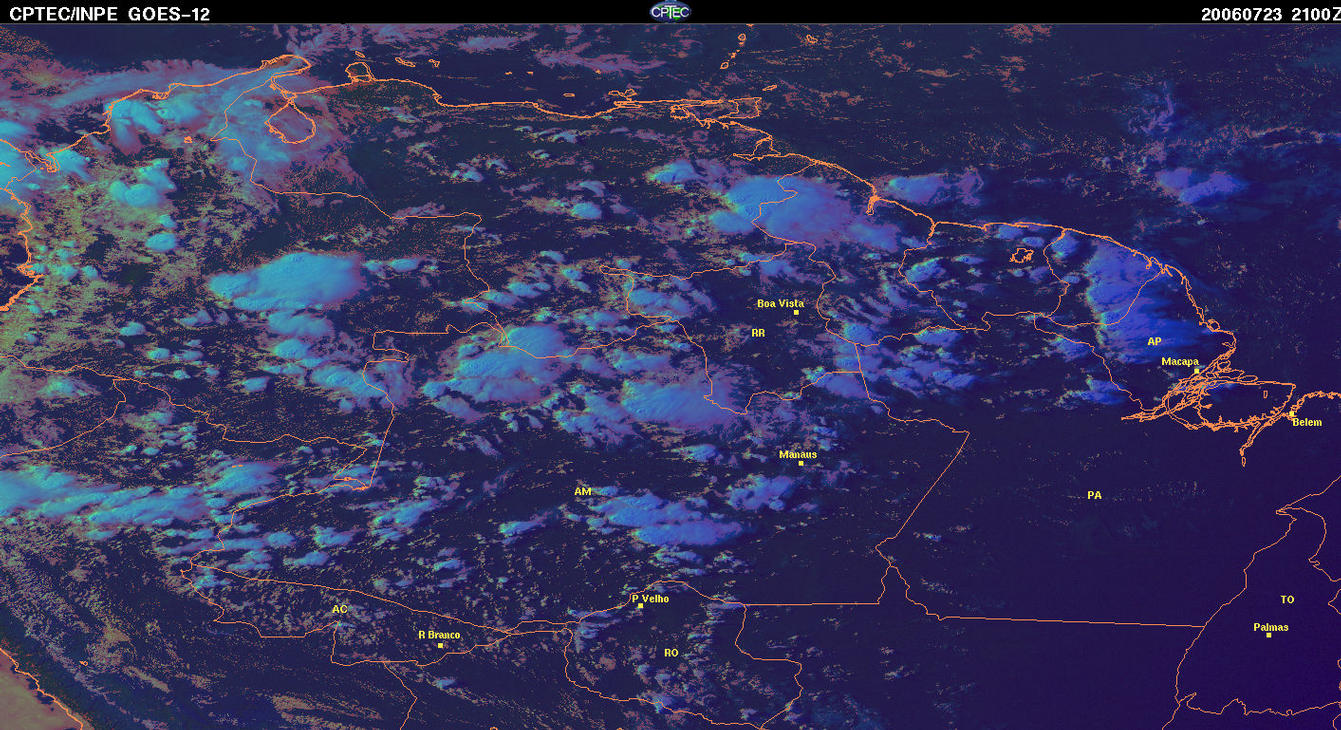This screenshot has width=1341, height=730.
Task: Click the Boa Vista yellow city marker
Action: pyautogui.click(x=796, y=313)
